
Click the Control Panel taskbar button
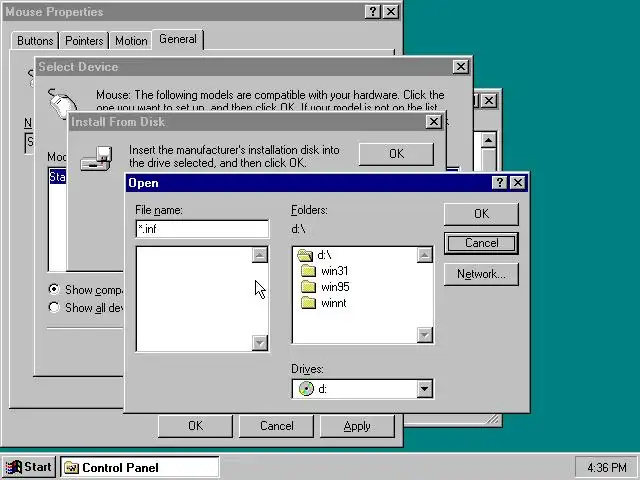pyautogui.click(x=140, y=467)
